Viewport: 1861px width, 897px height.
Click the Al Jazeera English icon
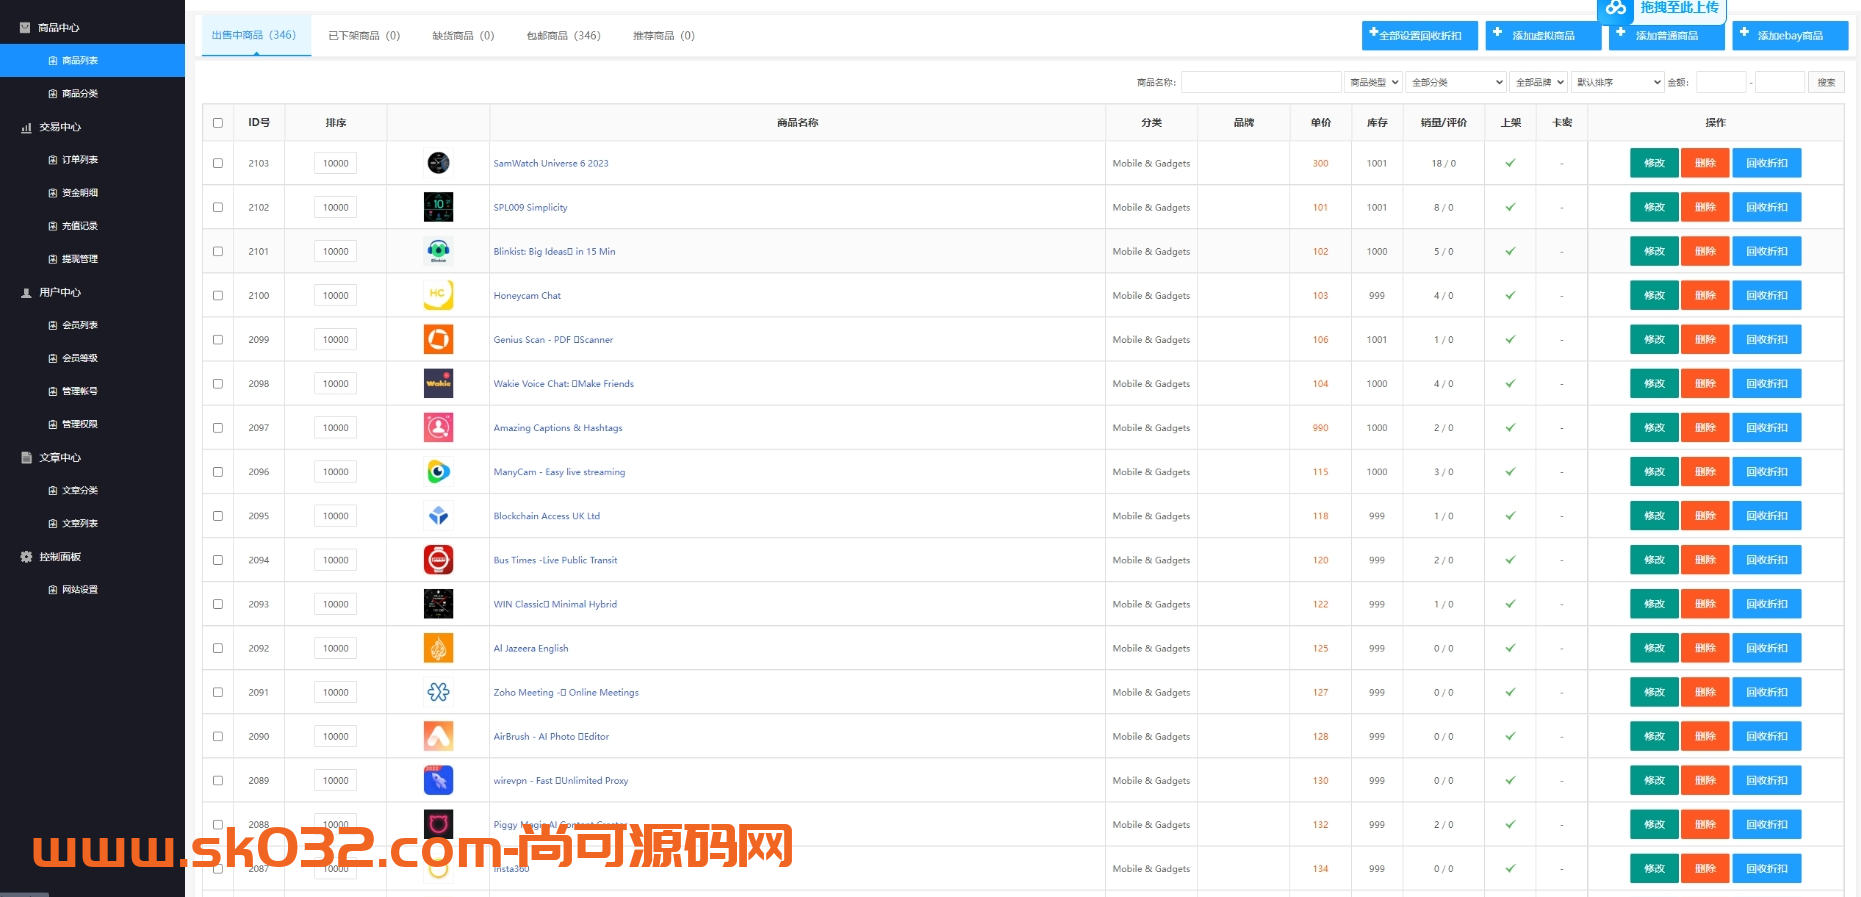pyautogui.click(x=438, y=648)
